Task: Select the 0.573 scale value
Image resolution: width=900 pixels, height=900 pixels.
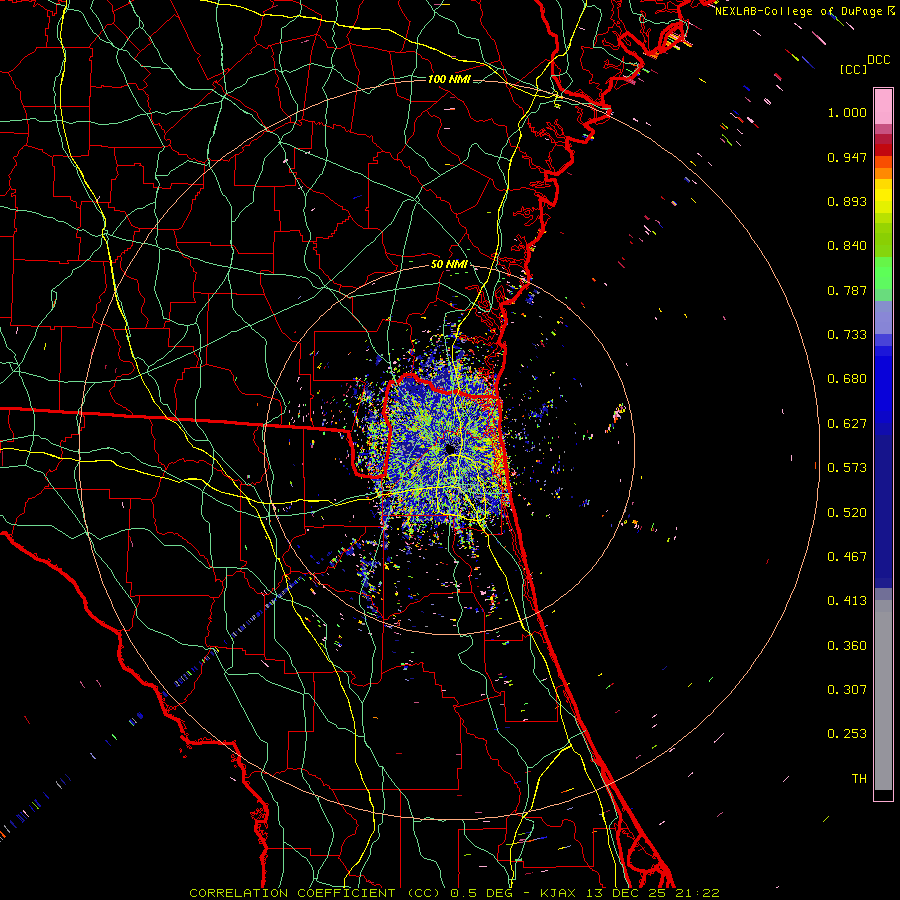Action: click(847, 468)
